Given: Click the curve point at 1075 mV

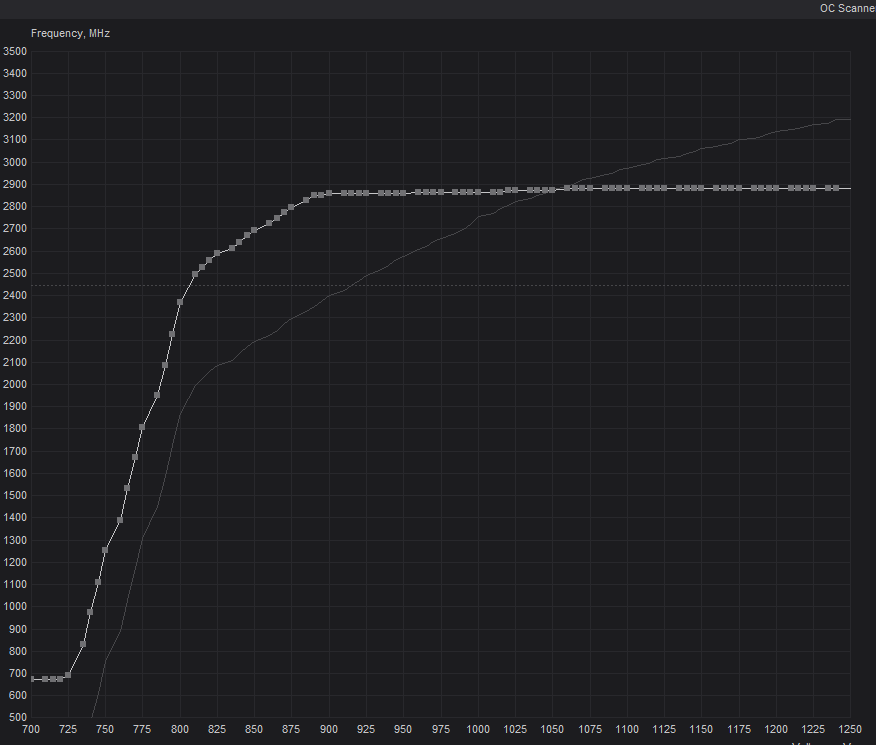Looking at the screenshot, I should [590, 188].
